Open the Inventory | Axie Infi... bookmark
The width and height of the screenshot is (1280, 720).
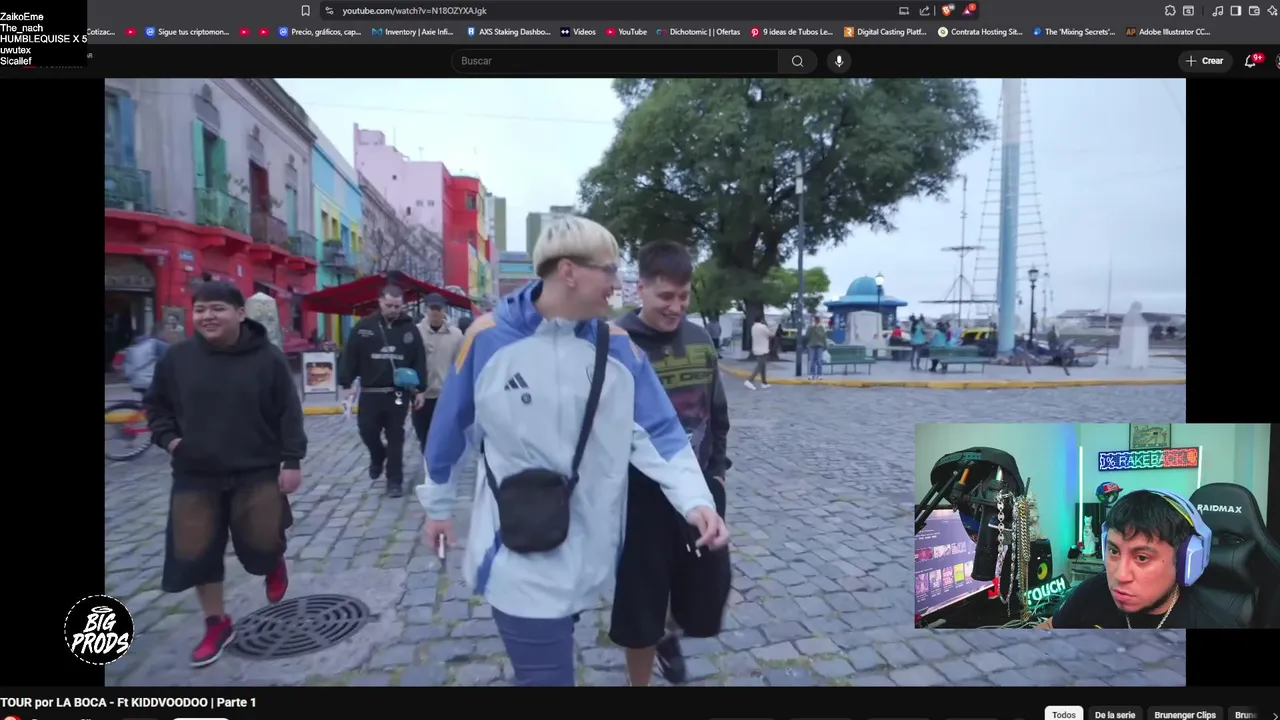[412, 32]
